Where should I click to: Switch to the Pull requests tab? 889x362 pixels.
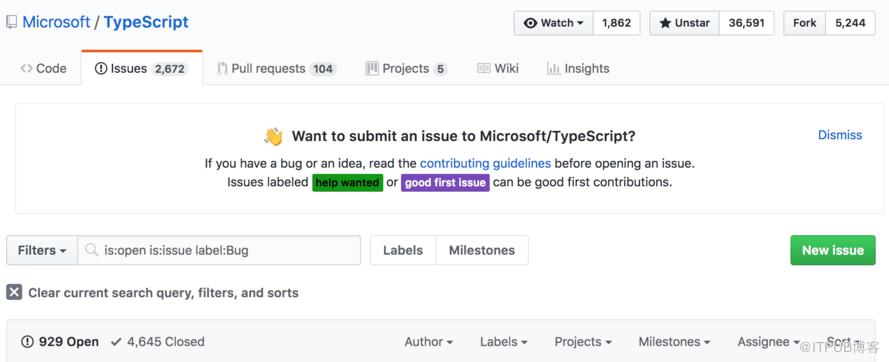coord(277,69)
